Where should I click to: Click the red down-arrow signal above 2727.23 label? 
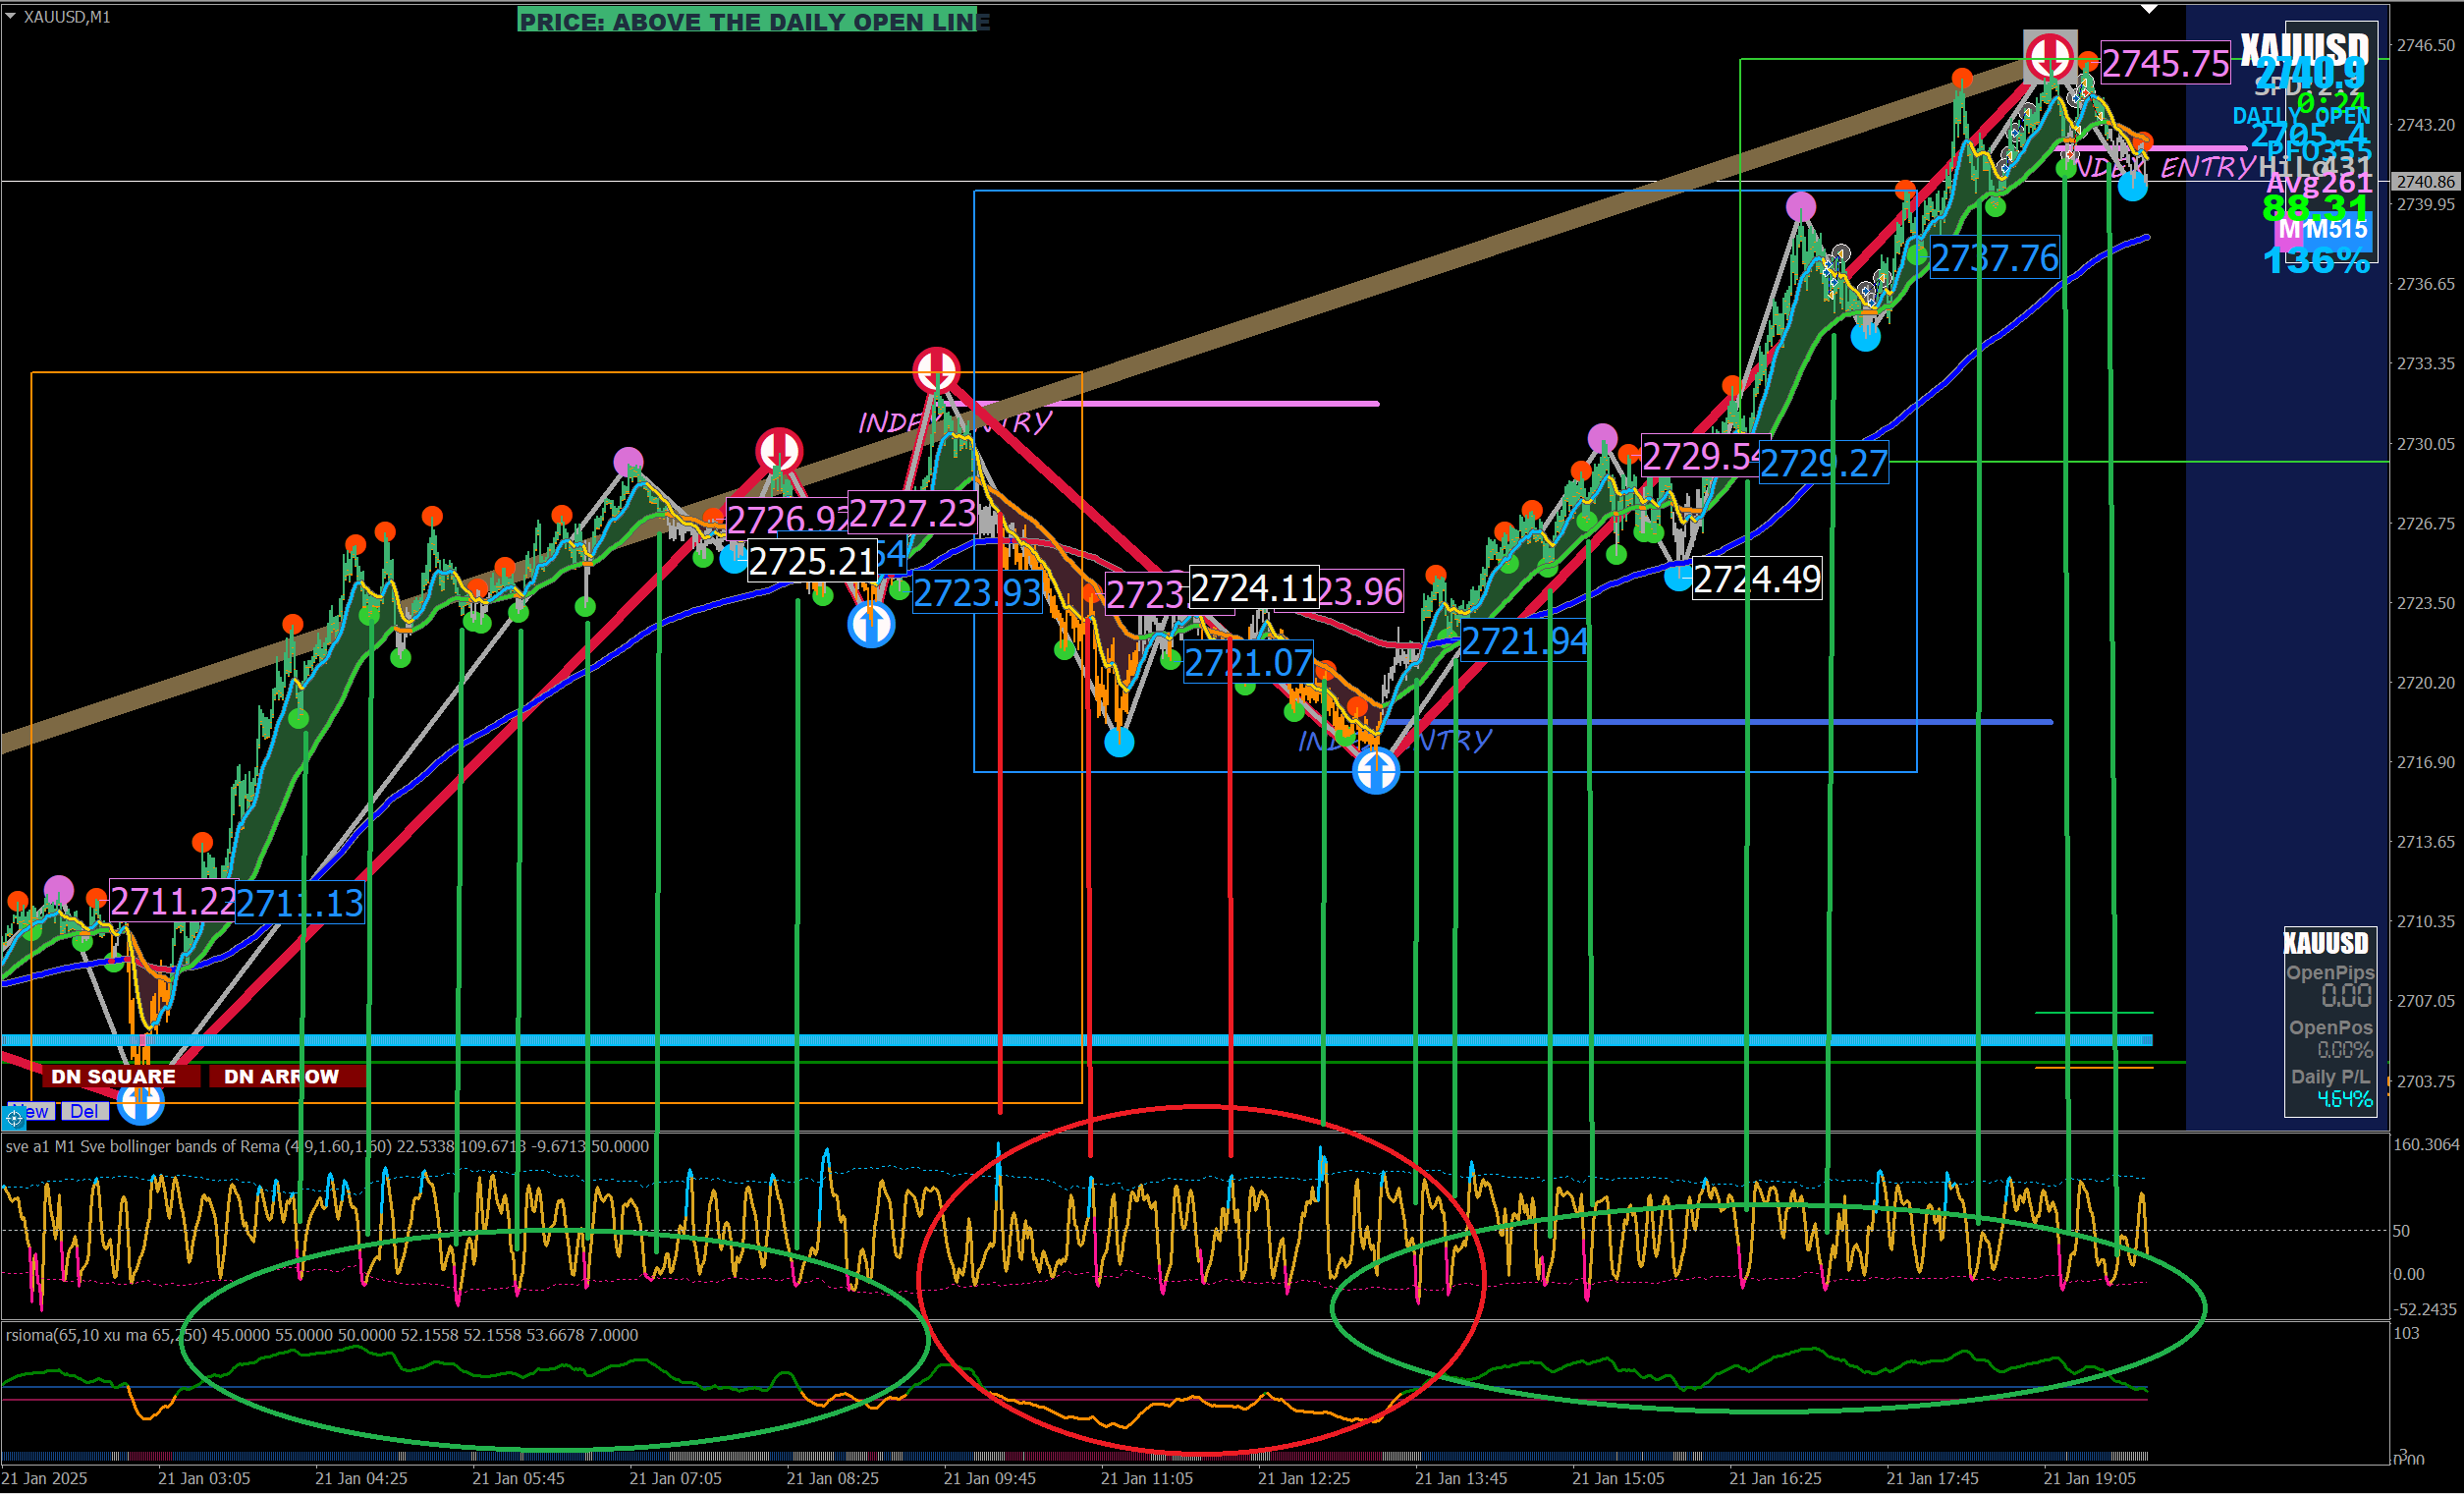(x=936, y=371)
